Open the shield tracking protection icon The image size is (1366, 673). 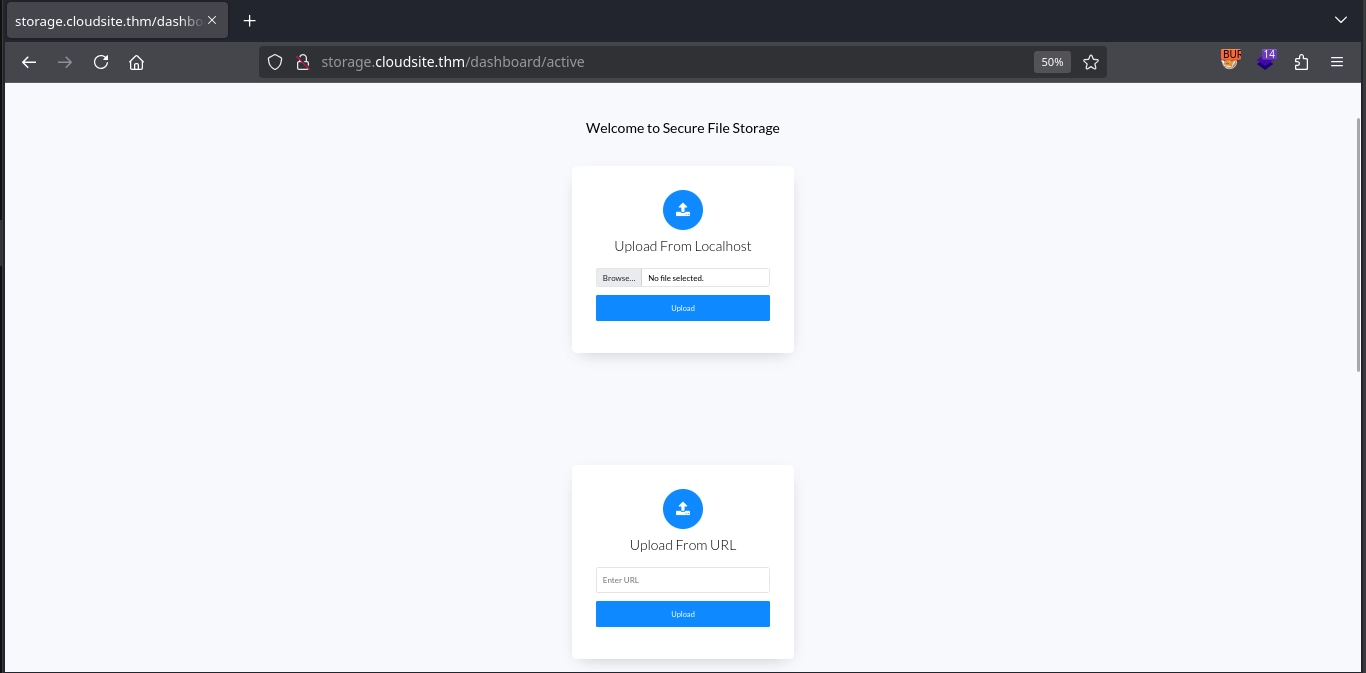coord(275,62)
